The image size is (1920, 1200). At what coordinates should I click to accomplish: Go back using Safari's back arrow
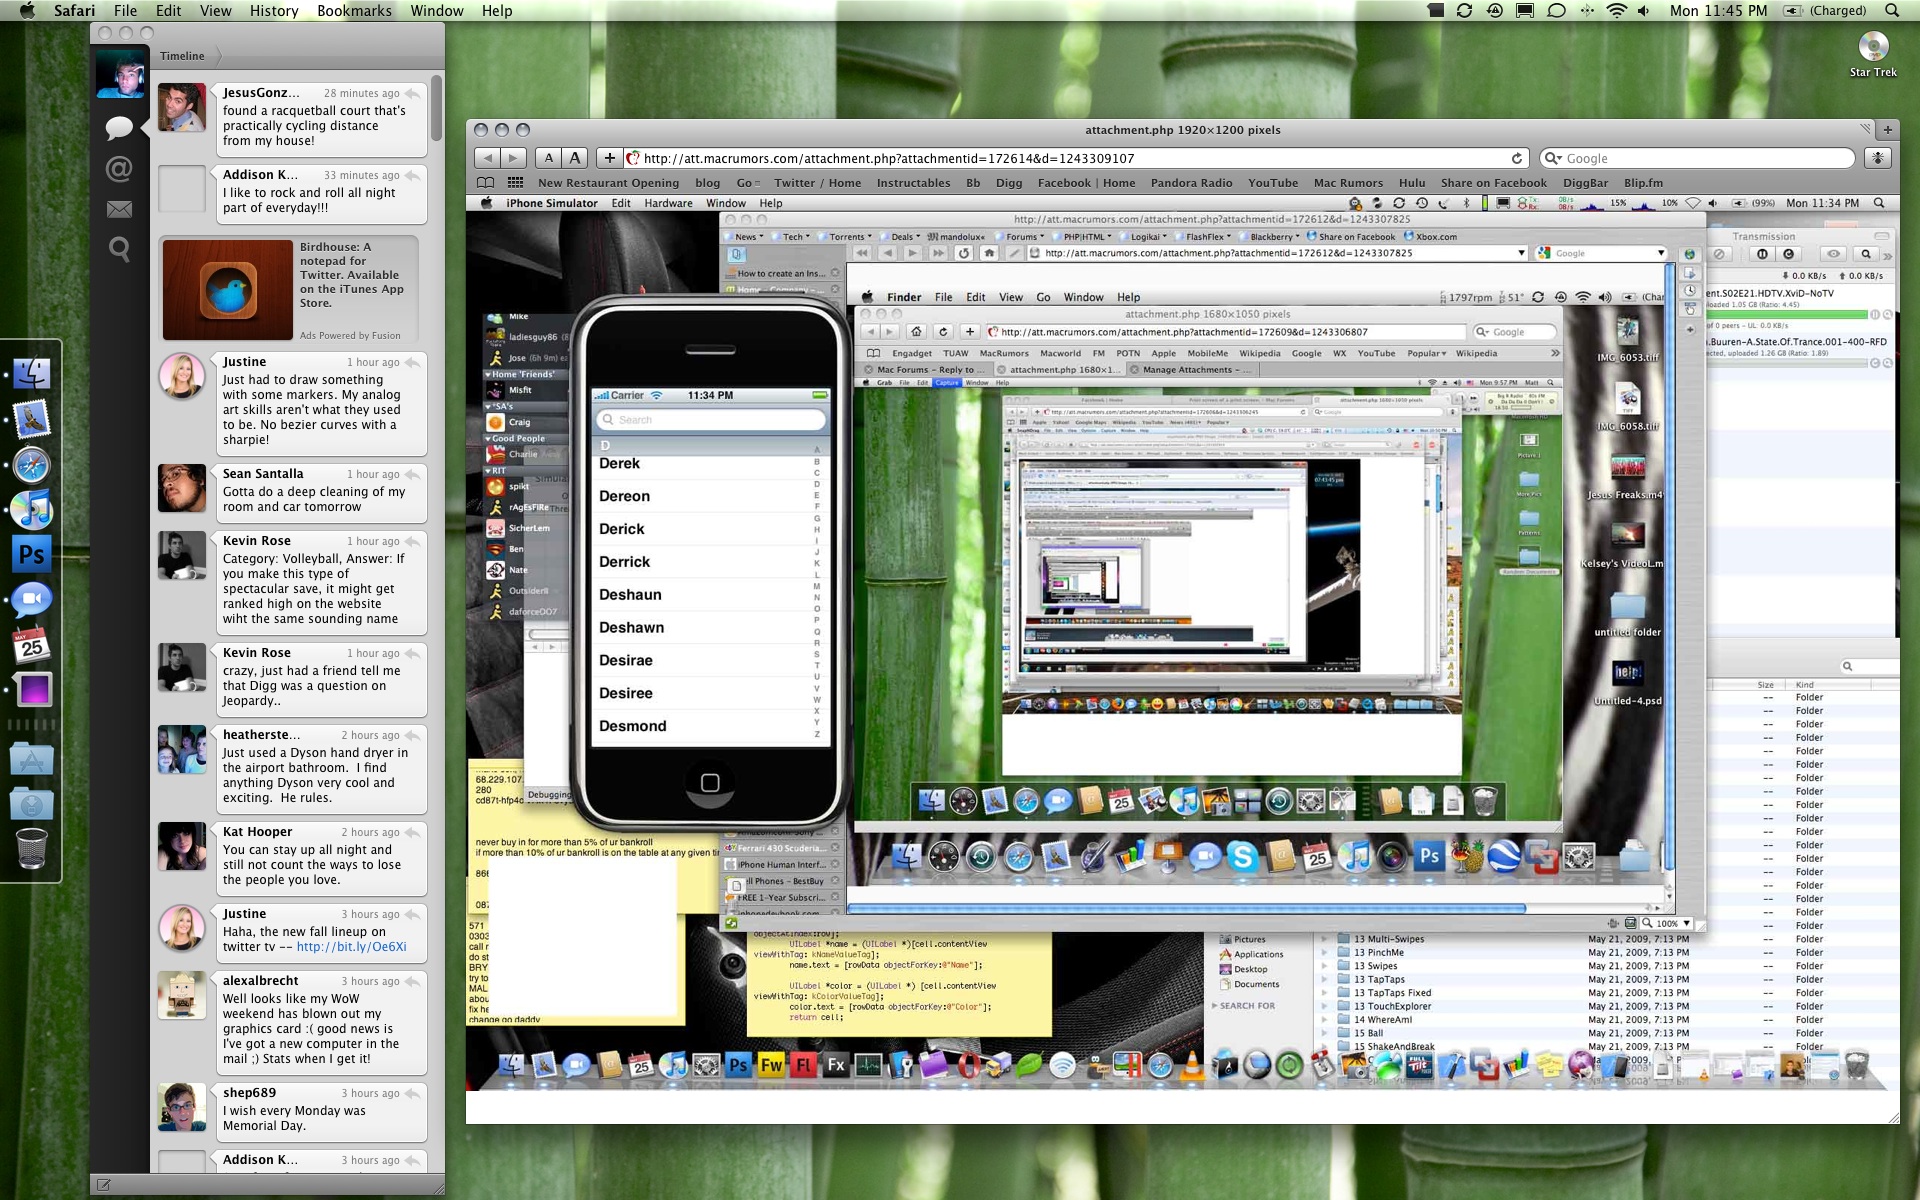coord(487,158)
